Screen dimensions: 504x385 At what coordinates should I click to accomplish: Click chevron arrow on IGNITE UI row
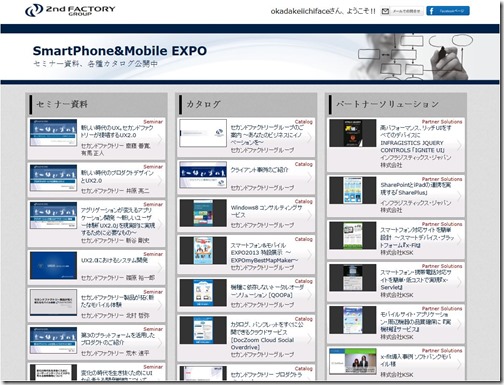[459, 145]
